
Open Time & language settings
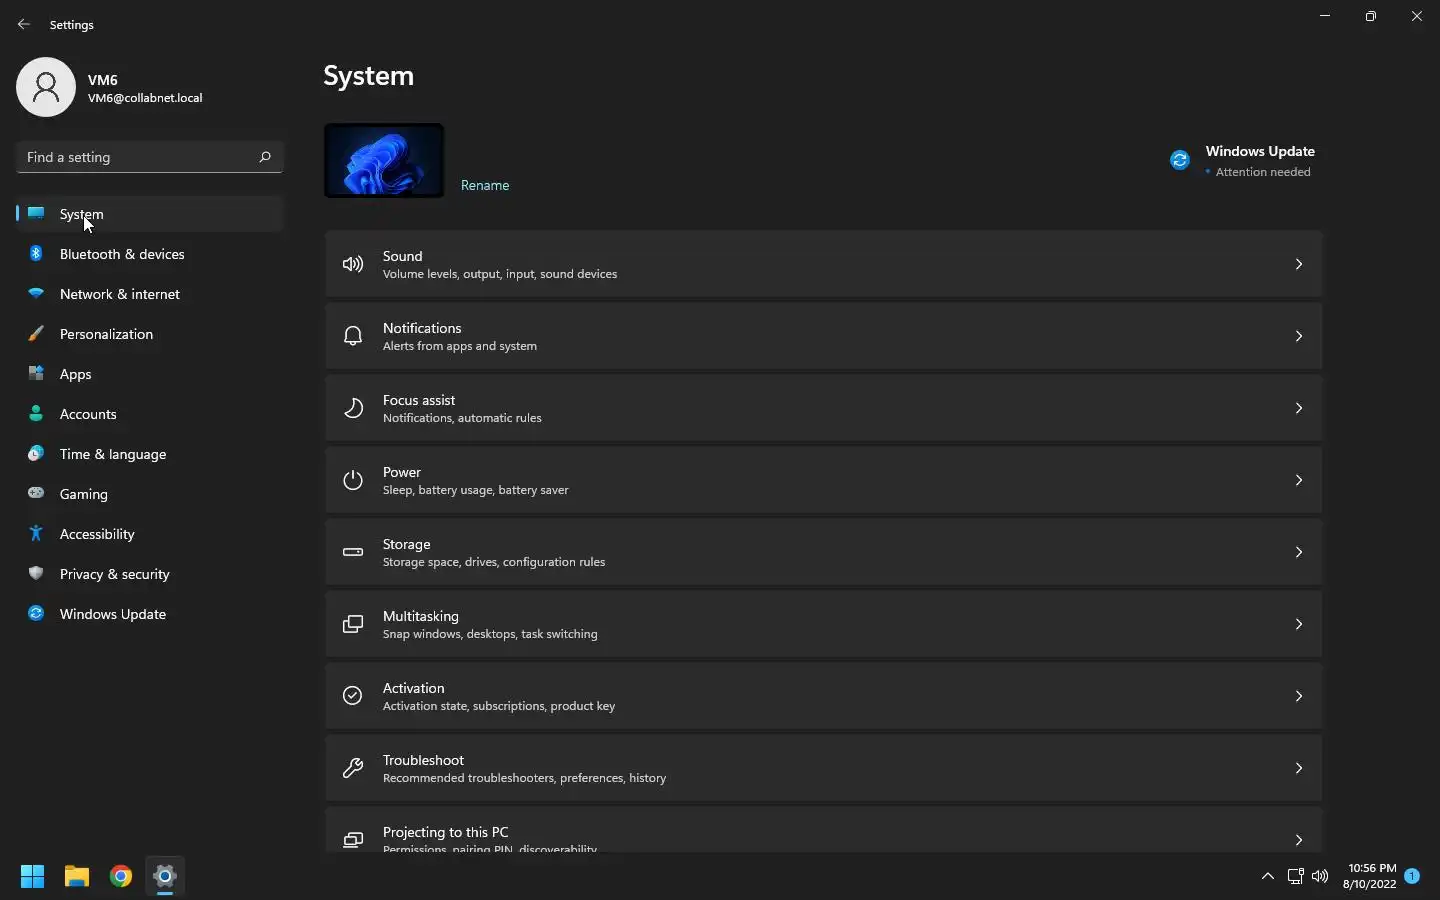[150, 454]
